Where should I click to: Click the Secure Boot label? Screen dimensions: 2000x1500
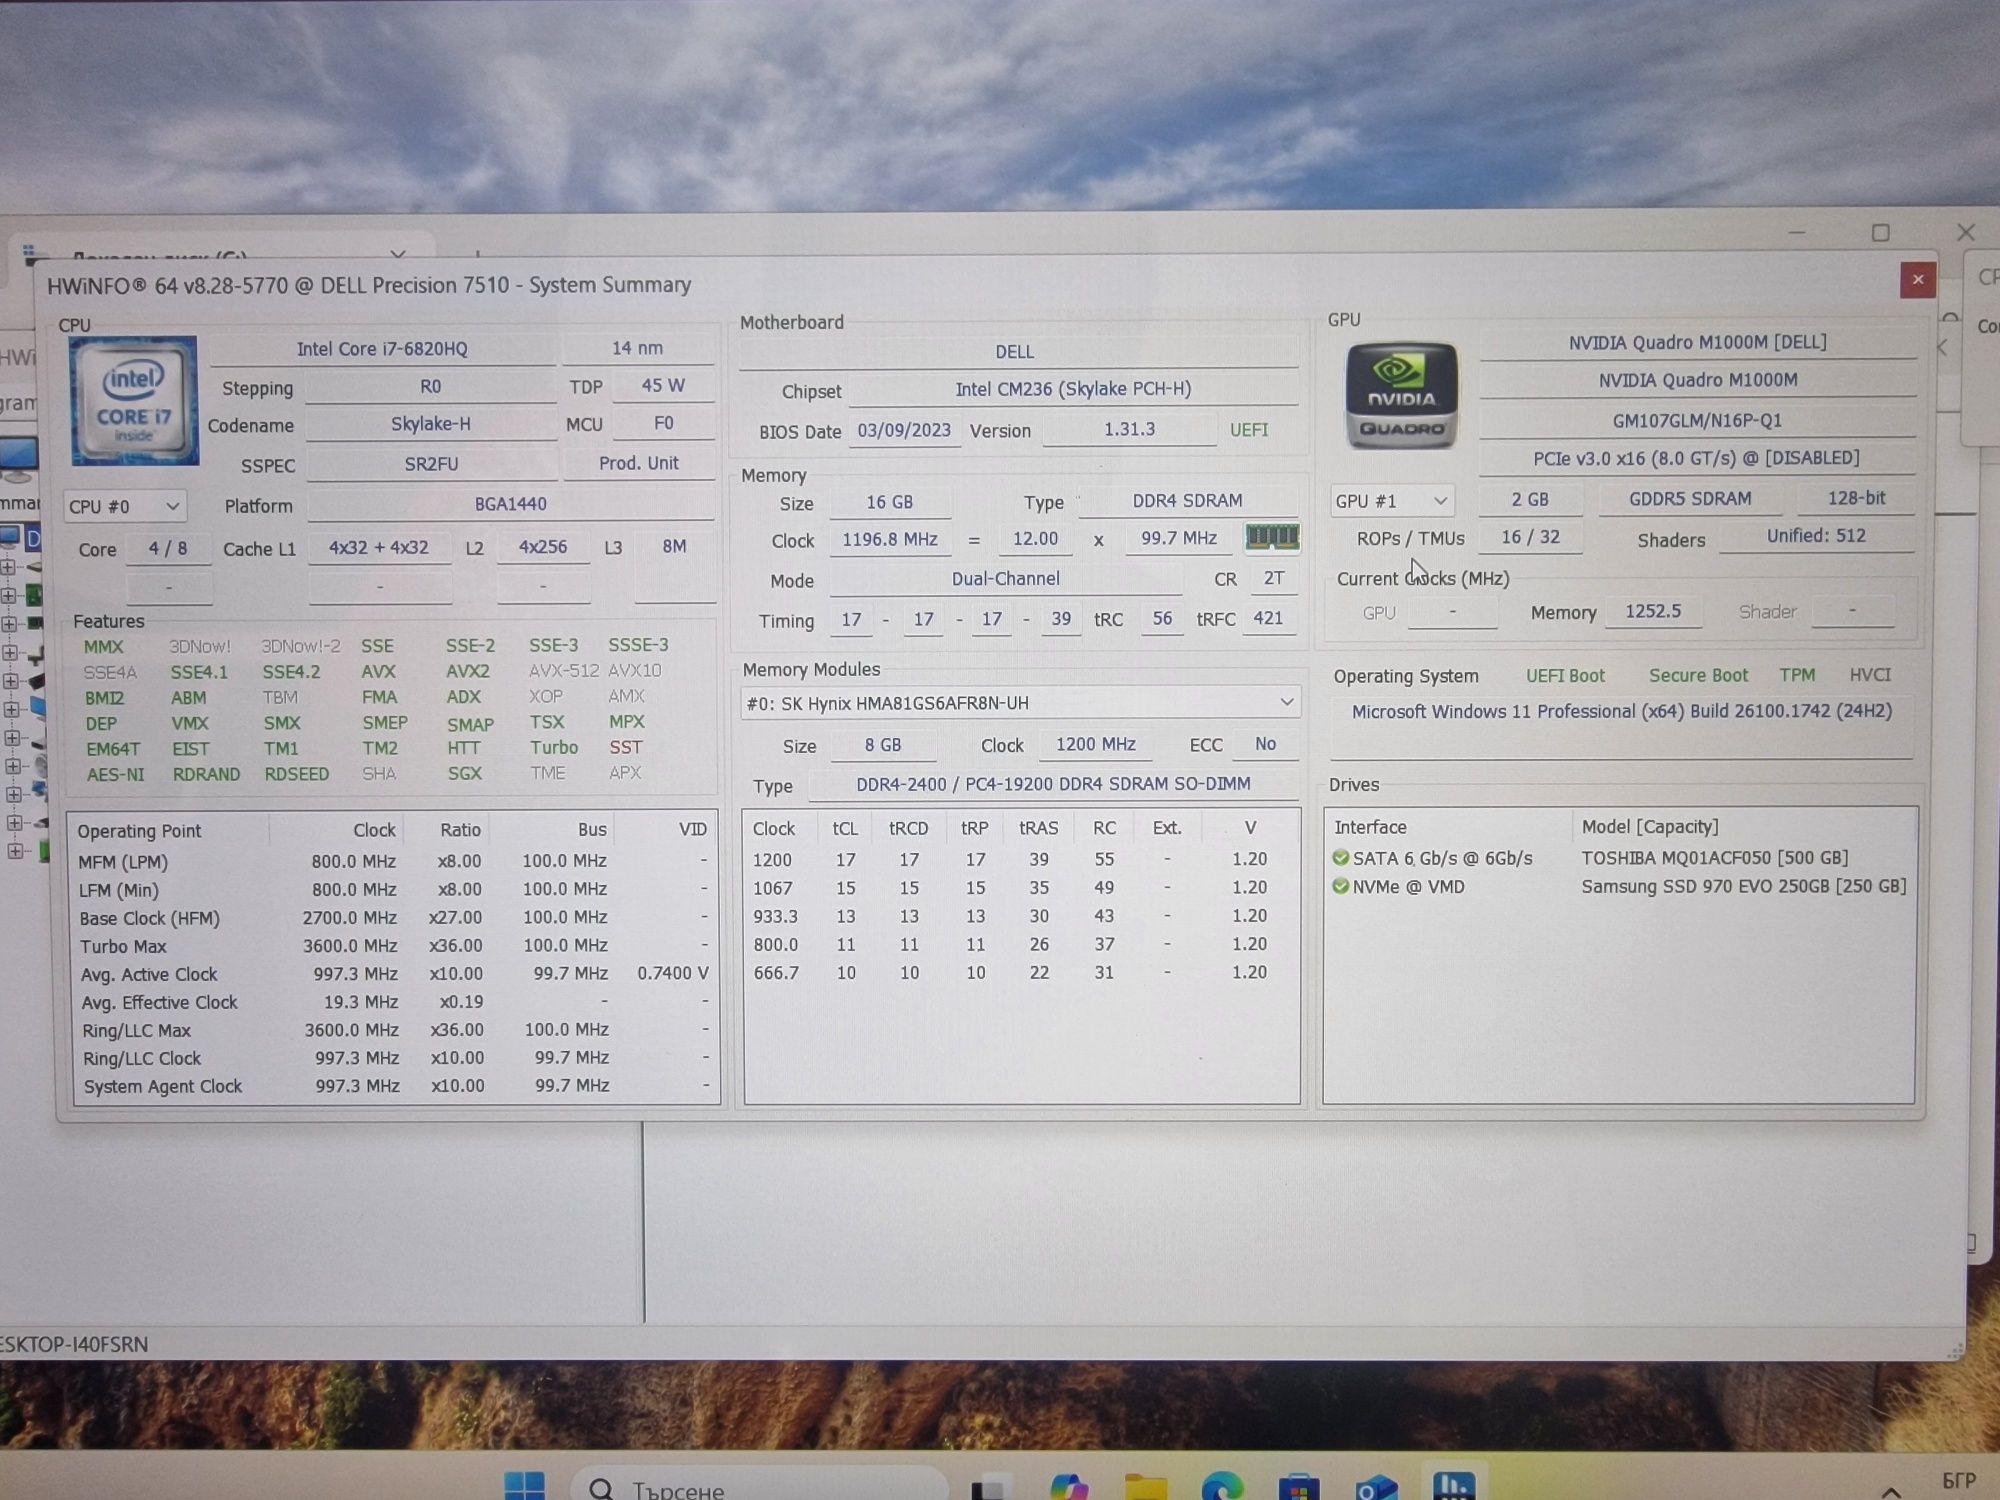(1698, 676)
